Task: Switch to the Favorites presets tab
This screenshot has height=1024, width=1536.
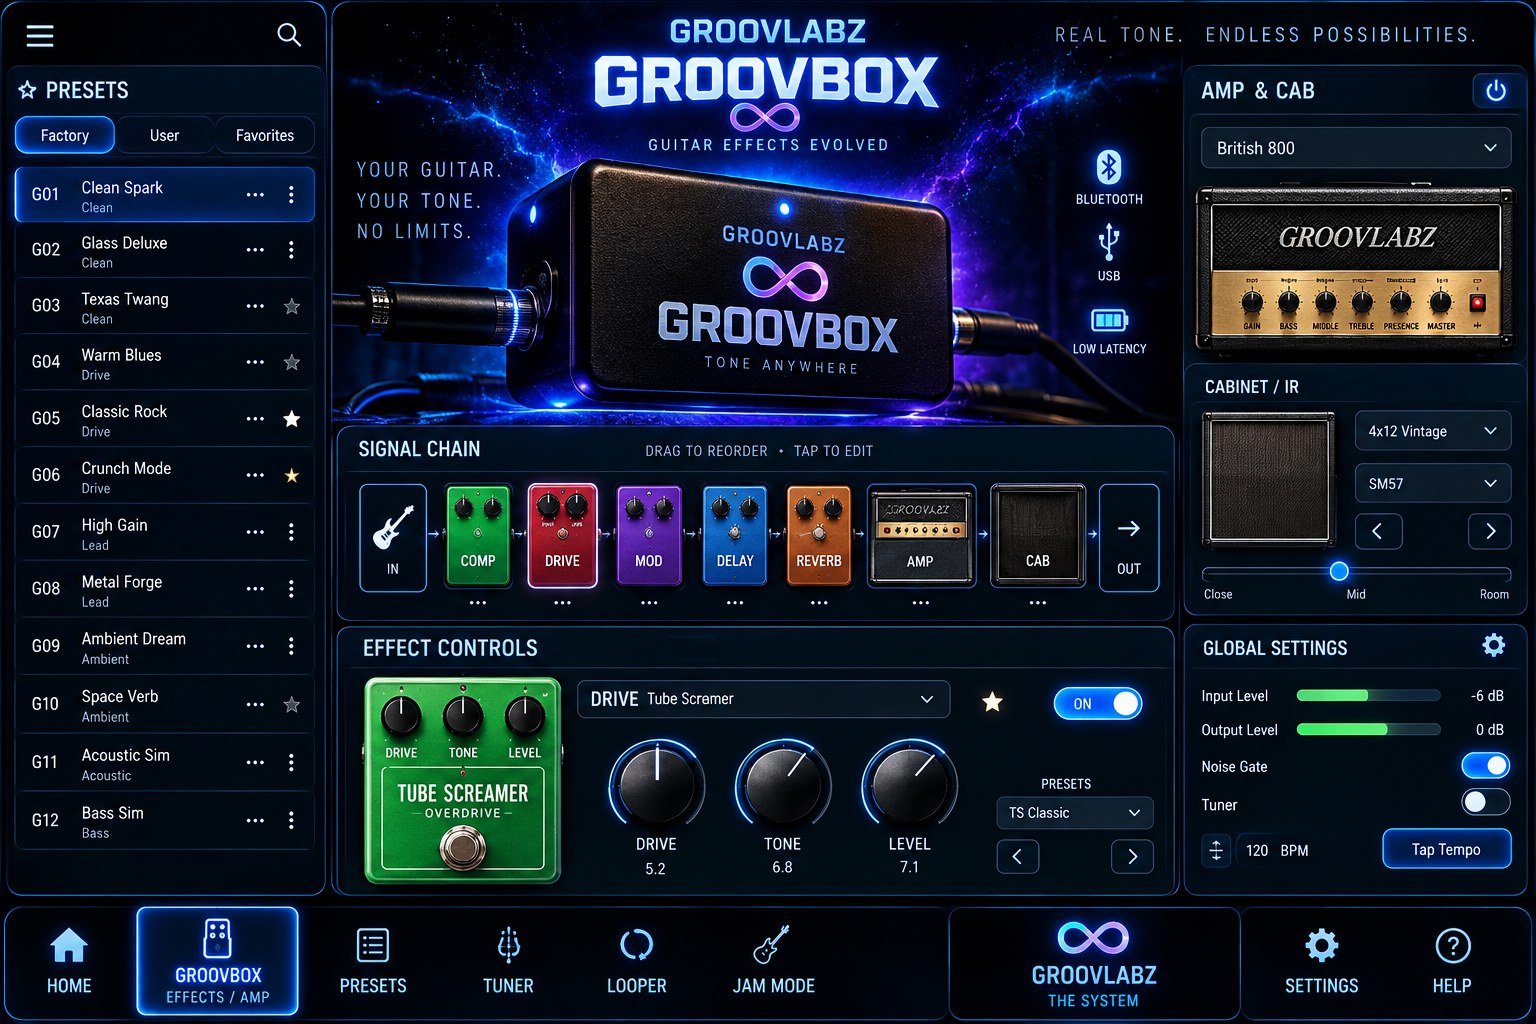Action: click(x=265, y=135)
